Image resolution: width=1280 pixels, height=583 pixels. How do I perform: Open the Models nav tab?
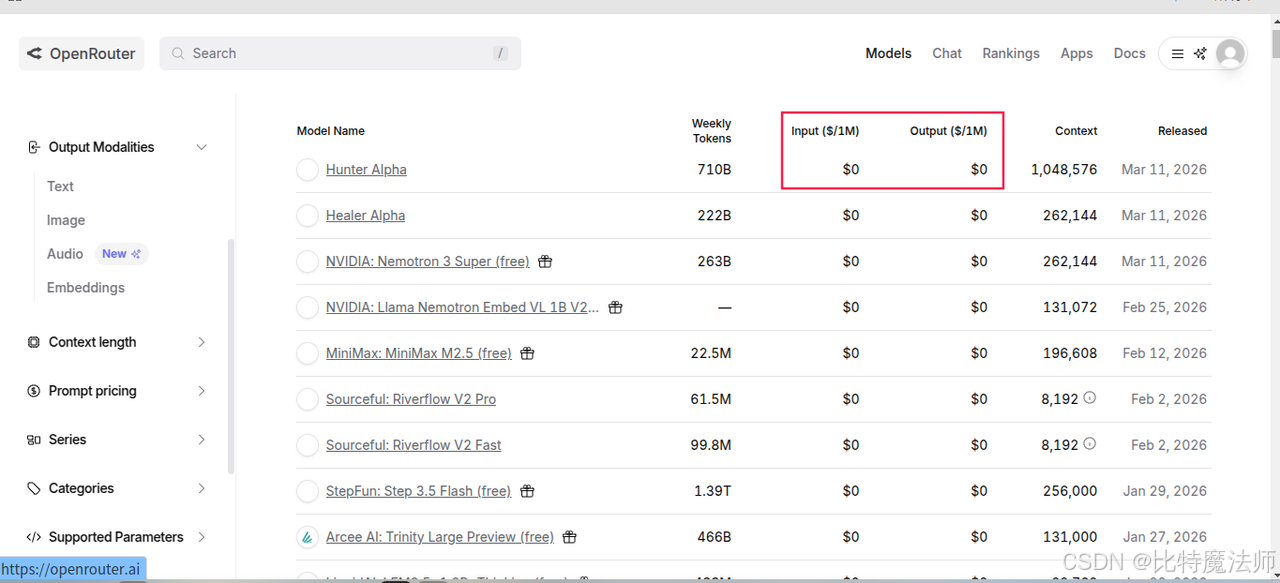888,54
